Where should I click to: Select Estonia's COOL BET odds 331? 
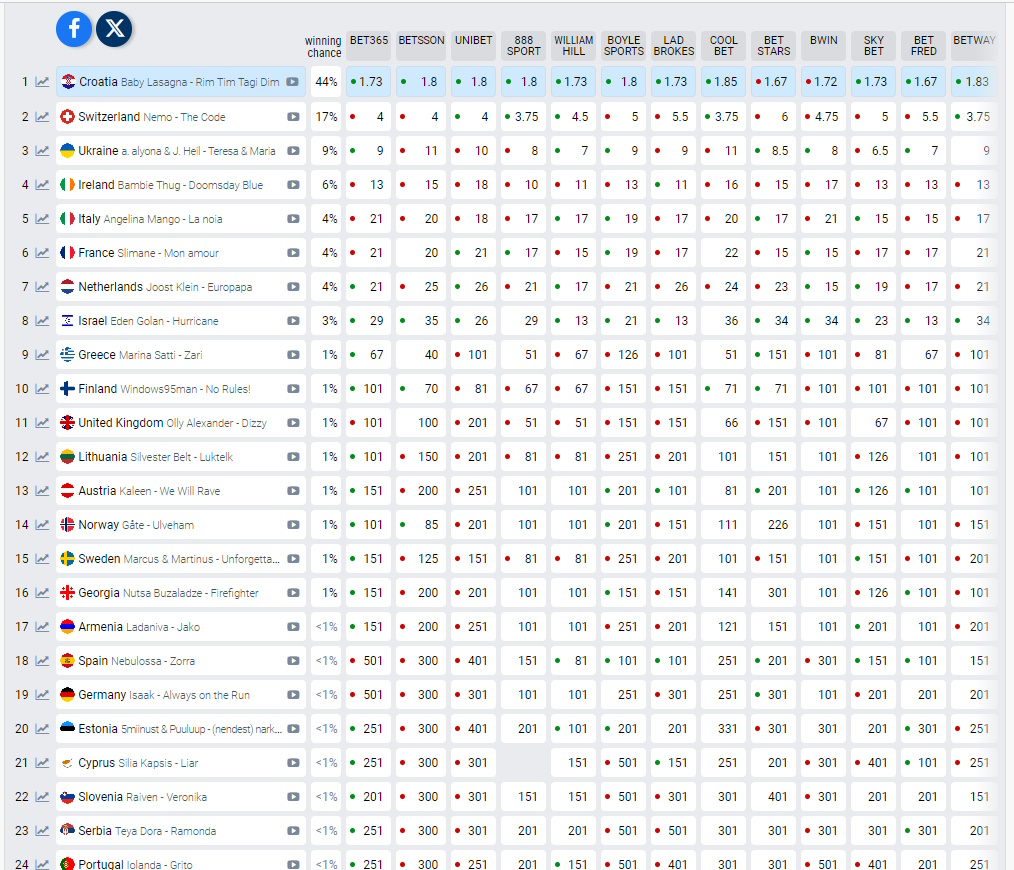pos(724,729)
